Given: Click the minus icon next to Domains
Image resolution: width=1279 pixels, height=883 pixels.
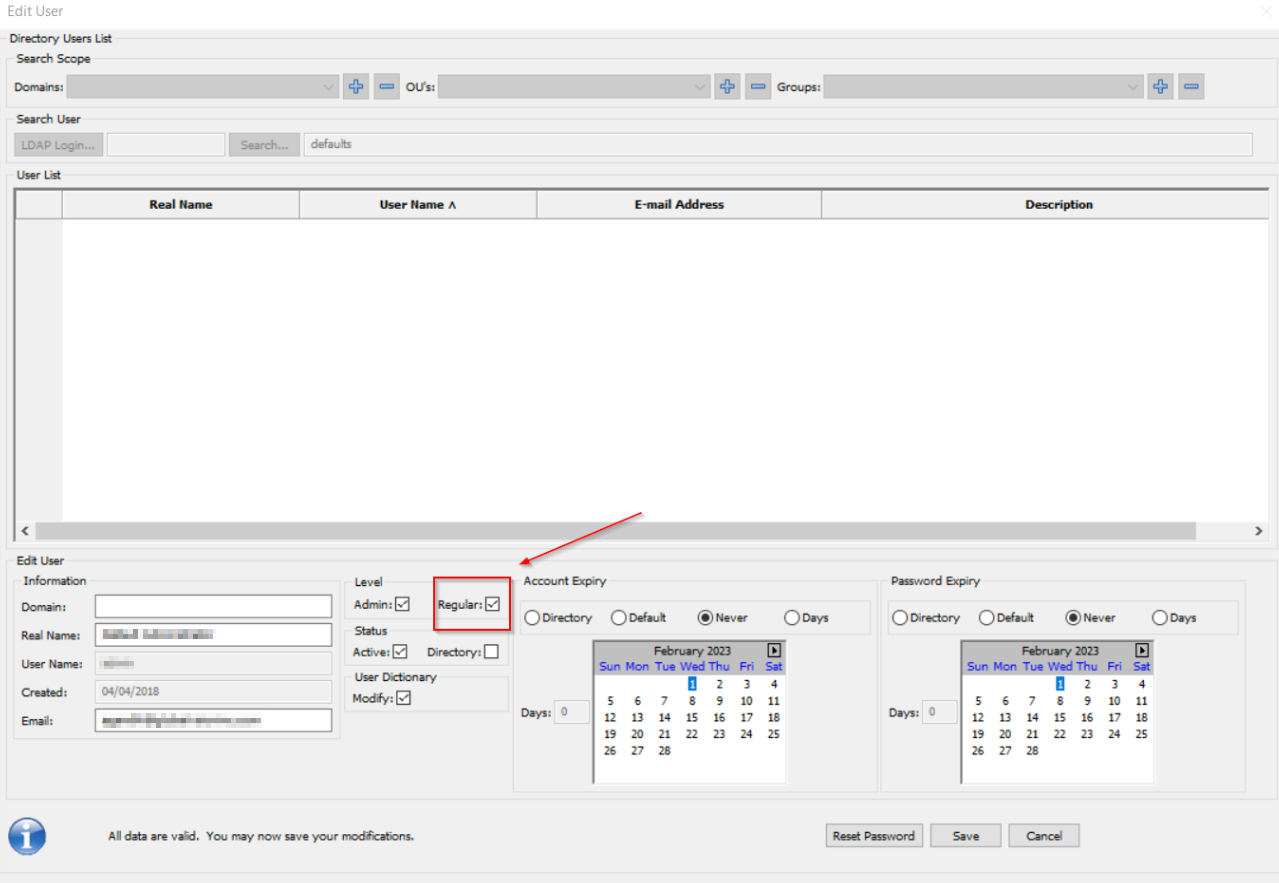Looking at the screenshot, I should [x=387, y=87].
